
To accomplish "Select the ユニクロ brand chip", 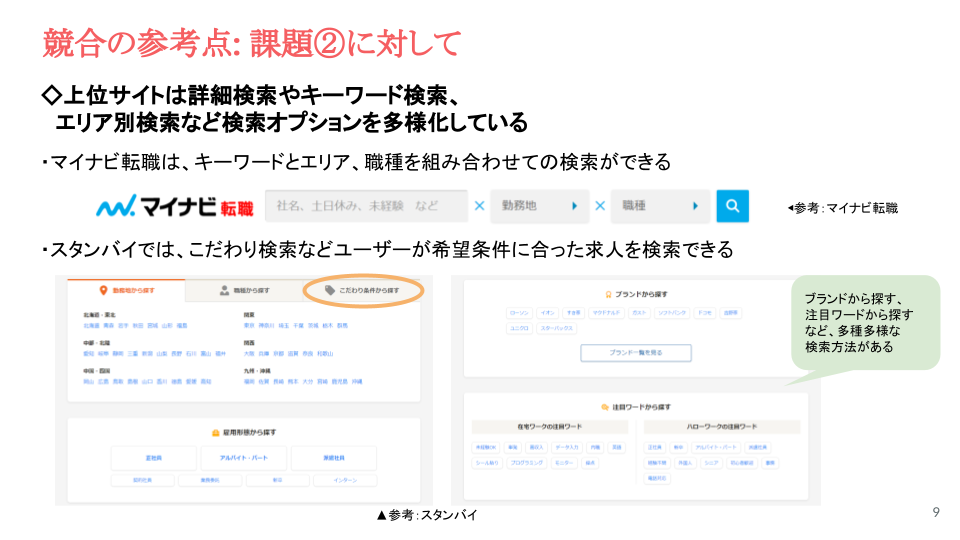I will (x=519, y=328).
